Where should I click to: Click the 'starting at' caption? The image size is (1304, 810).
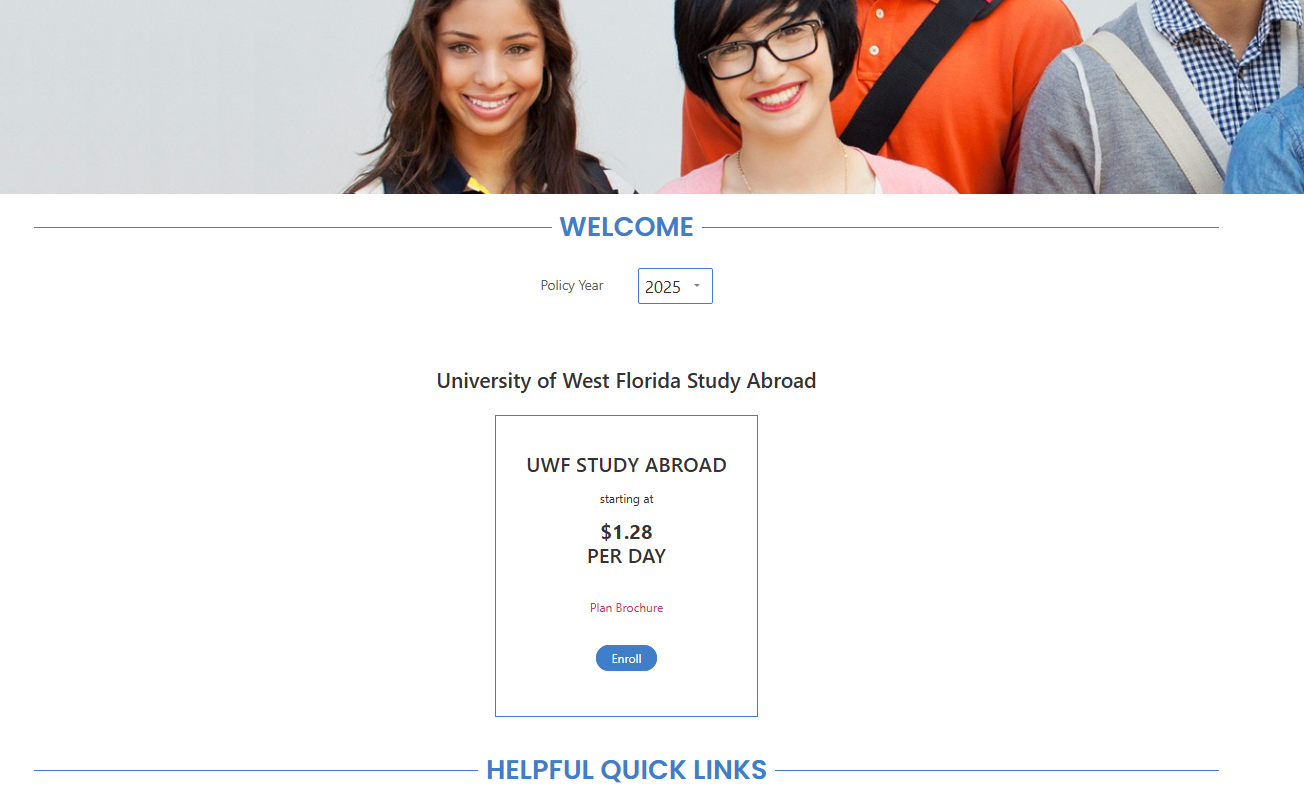[x=626, y=498]
